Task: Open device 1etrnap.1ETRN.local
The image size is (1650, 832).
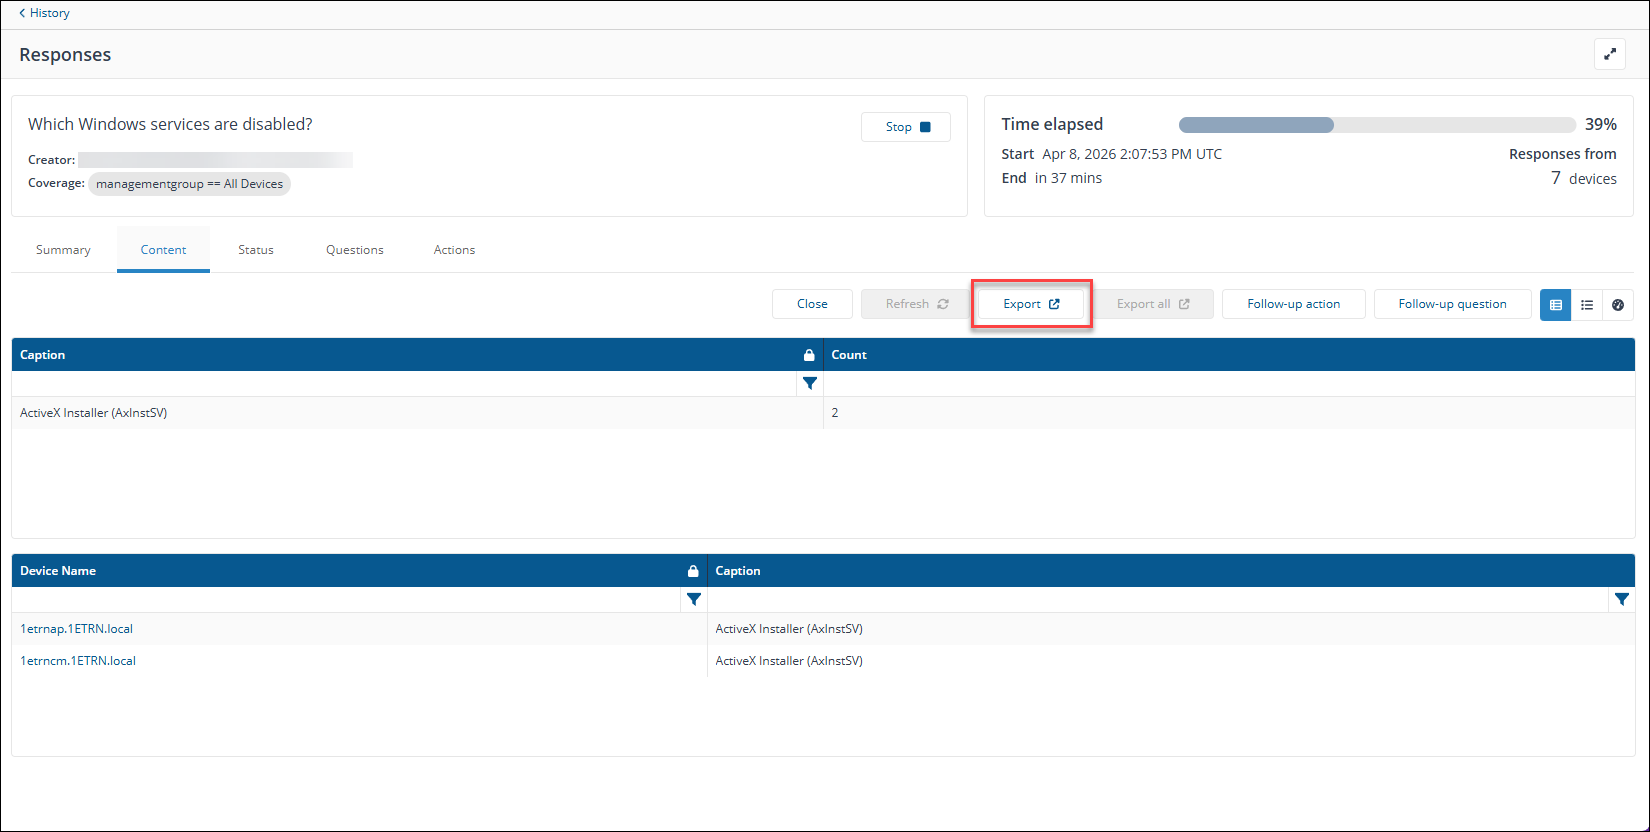Action: (x=77, y=629)
